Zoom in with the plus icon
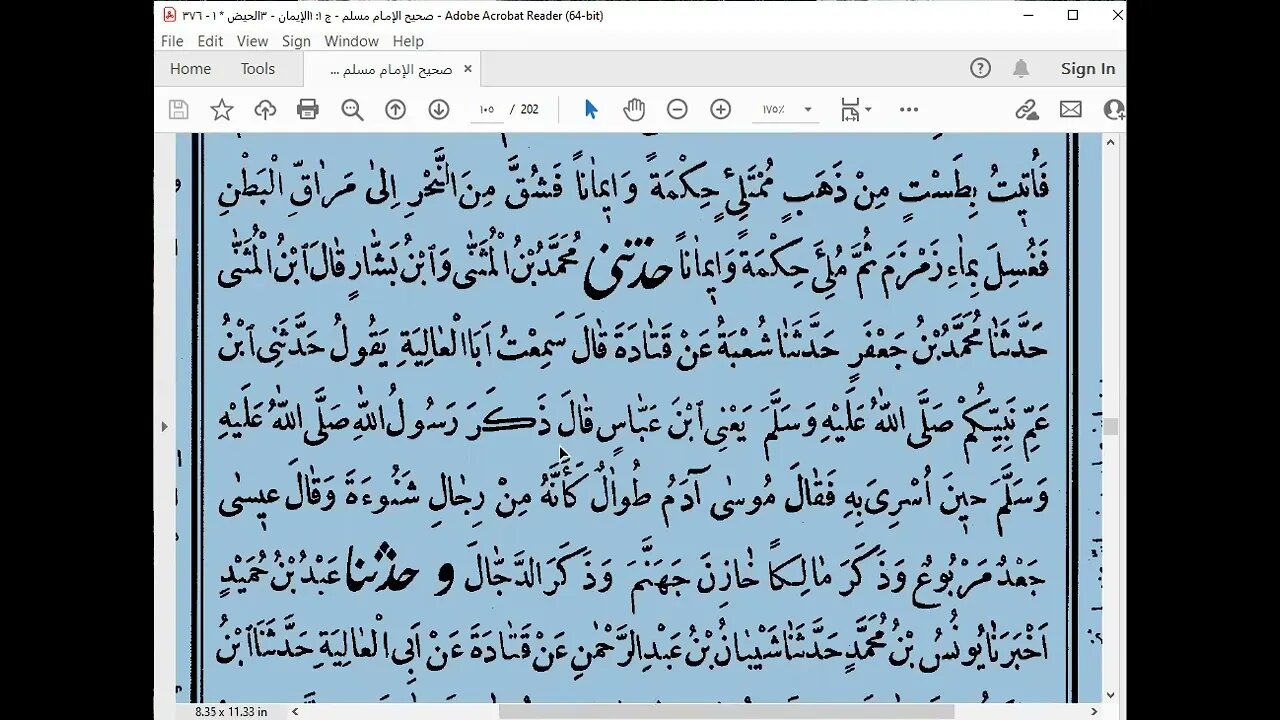This screenshot has height=720, width=1280. pyautogui.click(x=721, y=110)
